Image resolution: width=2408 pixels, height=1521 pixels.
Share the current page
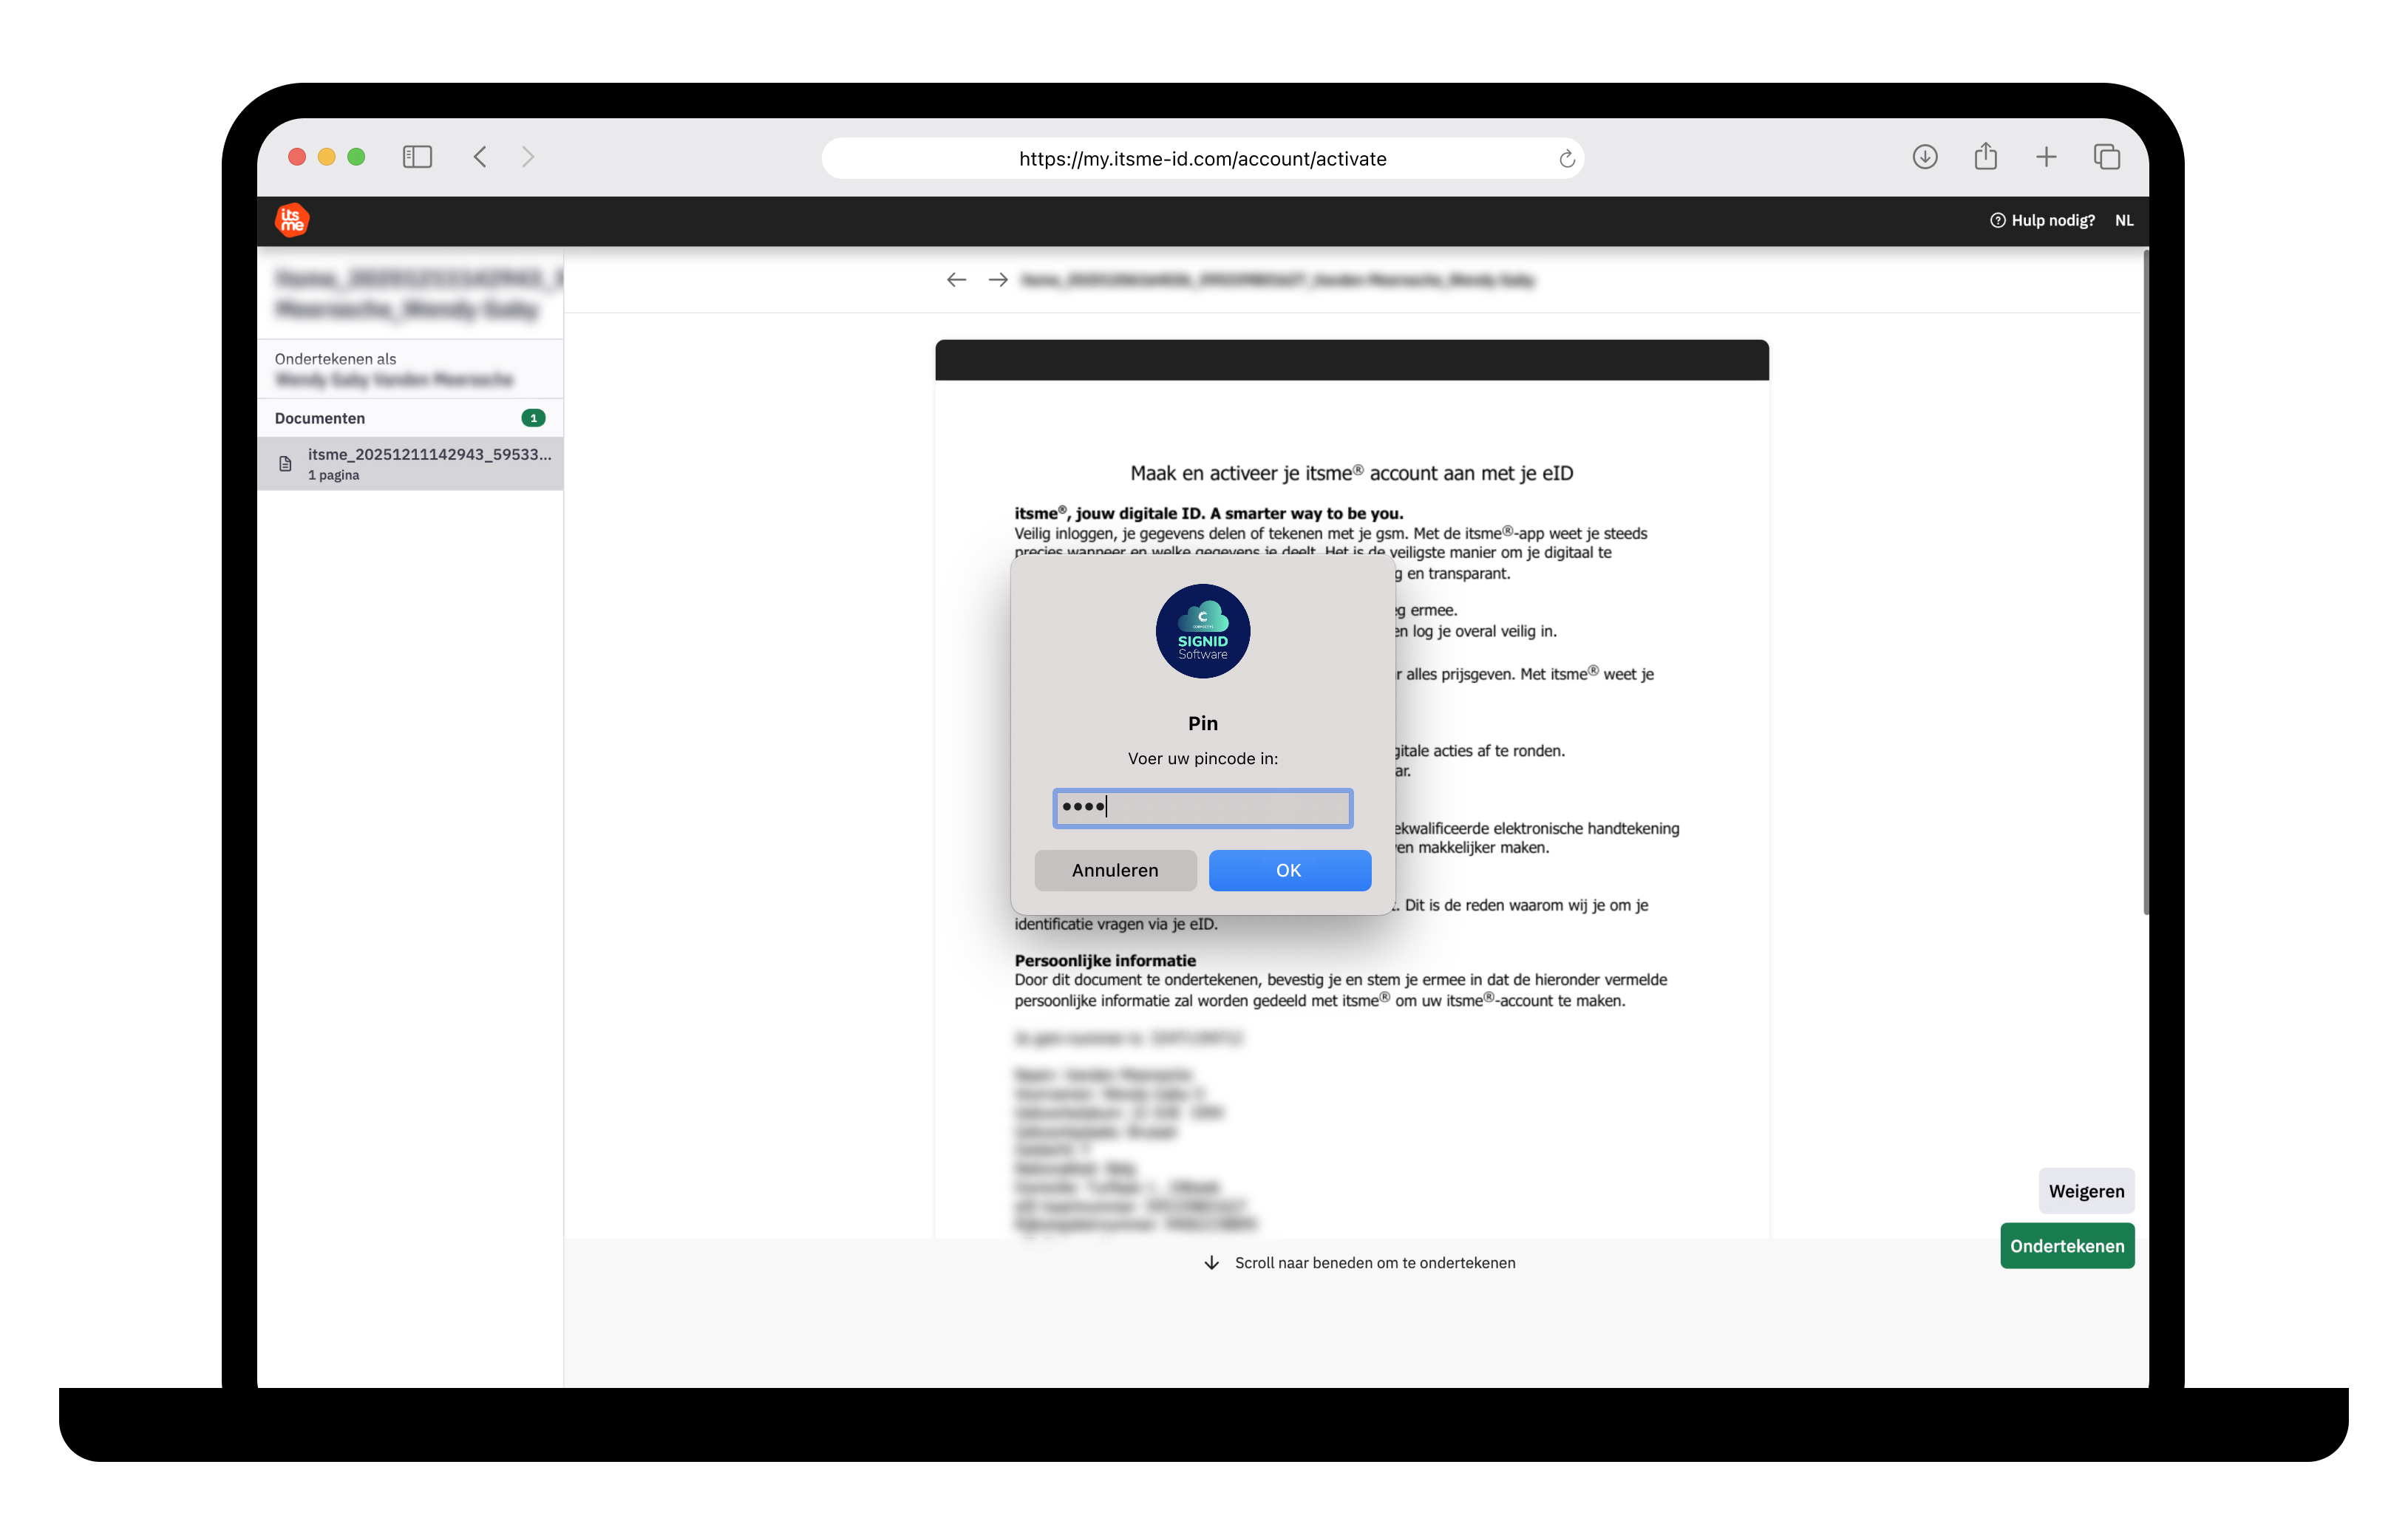coord(1985,157)
